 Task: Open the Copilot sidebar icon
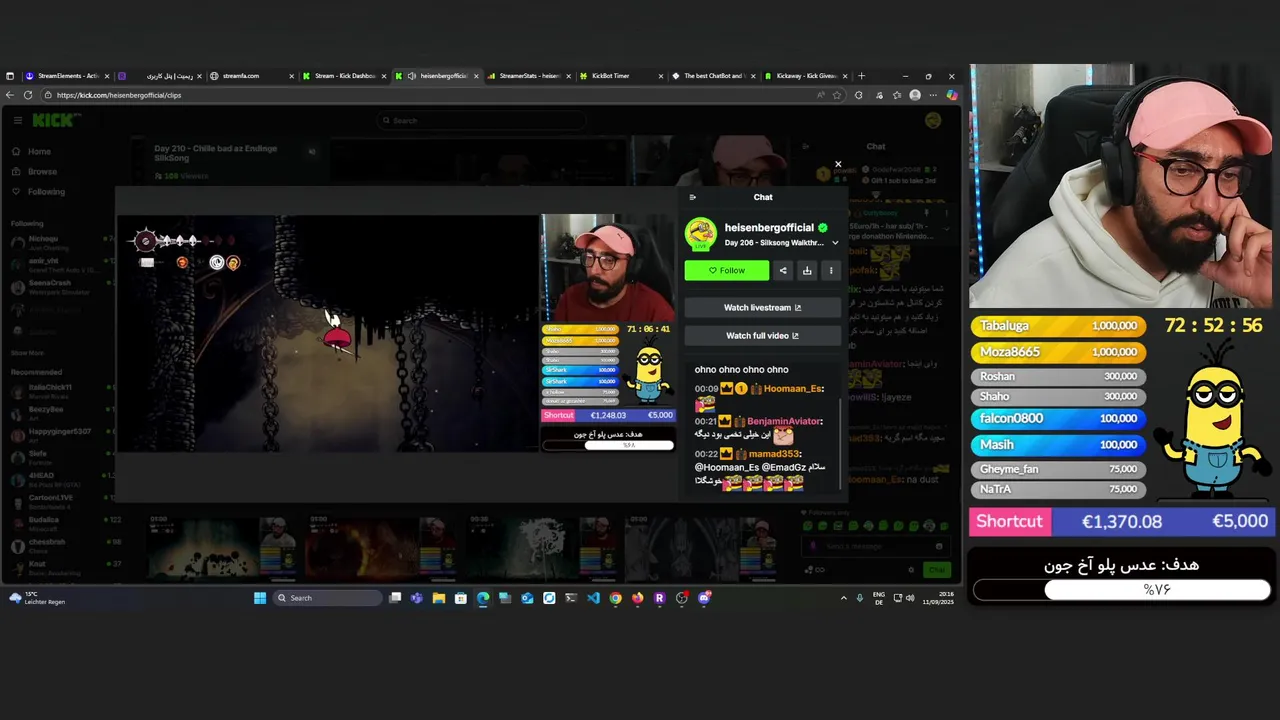[952, 95]
